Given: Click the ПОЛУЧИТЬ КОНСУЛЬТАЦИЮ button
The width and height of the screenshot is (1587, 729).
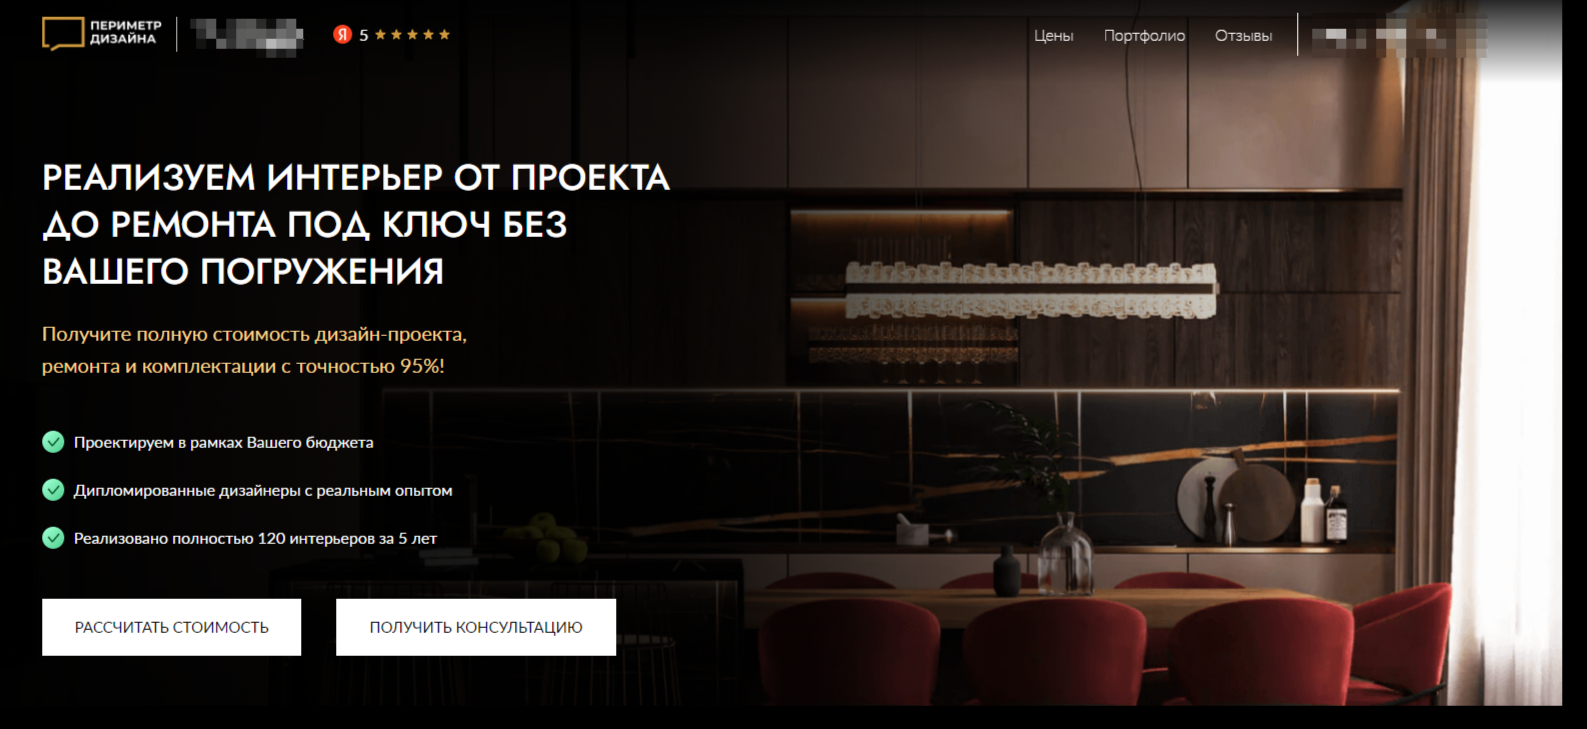Looking at the screenshot, I should [476, 627].
